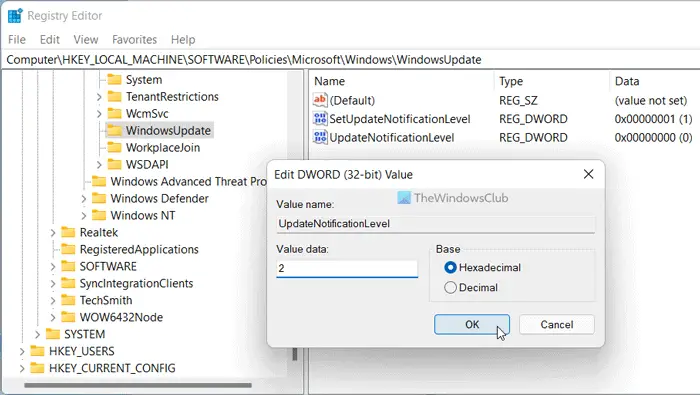Image resolution: width=700 pixels, height=395 pixels.
Task: Click the Registry Editor app icon
Action: point(15,16)
